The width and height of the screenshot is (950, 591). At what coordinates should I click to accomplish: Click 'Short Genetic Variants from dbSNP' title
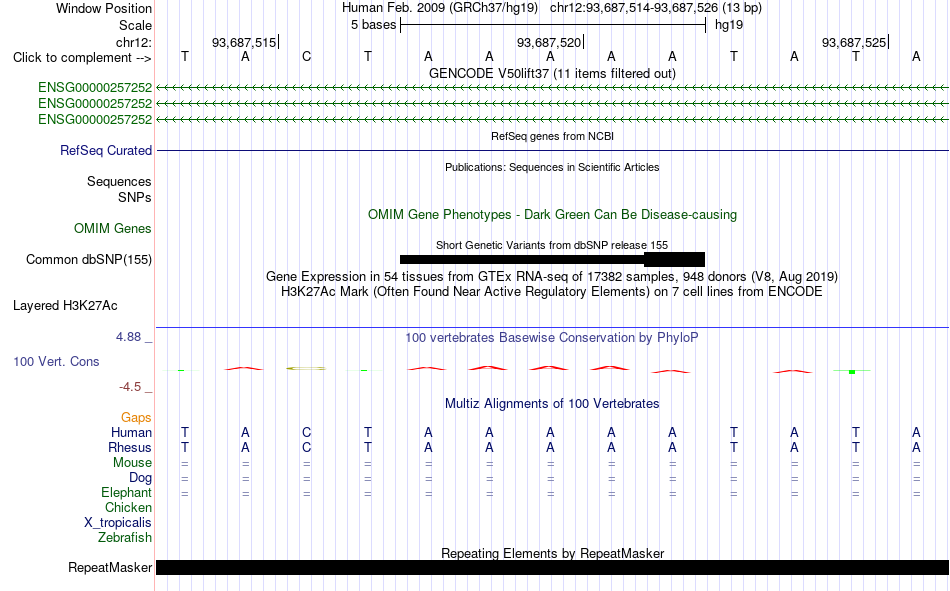click(x=552, y=245)
